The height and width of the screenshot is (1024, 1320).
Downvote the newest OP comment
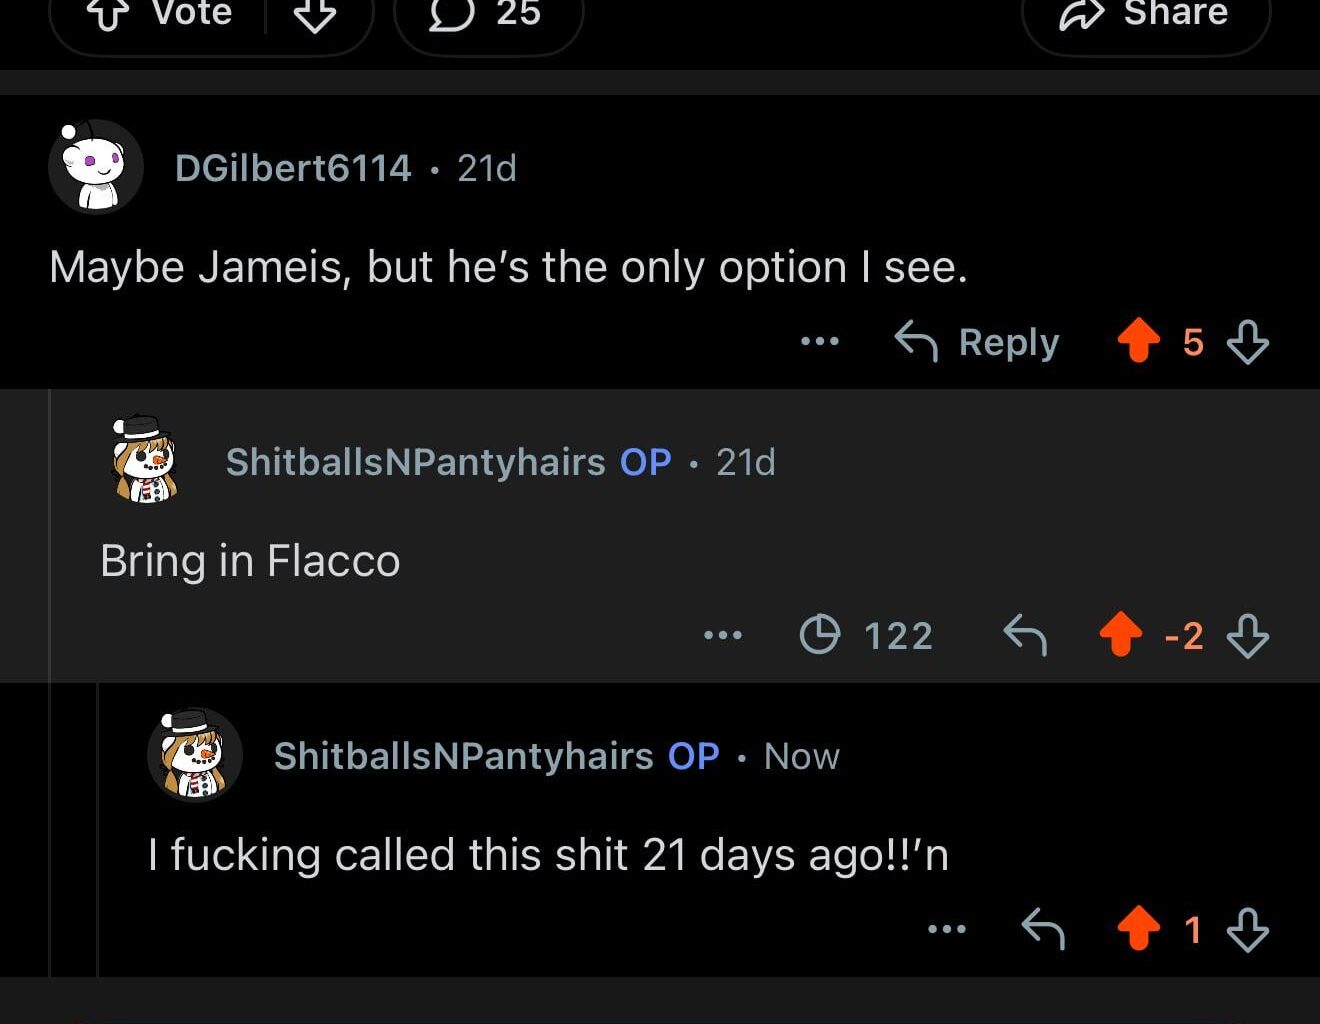[1248, 929]
